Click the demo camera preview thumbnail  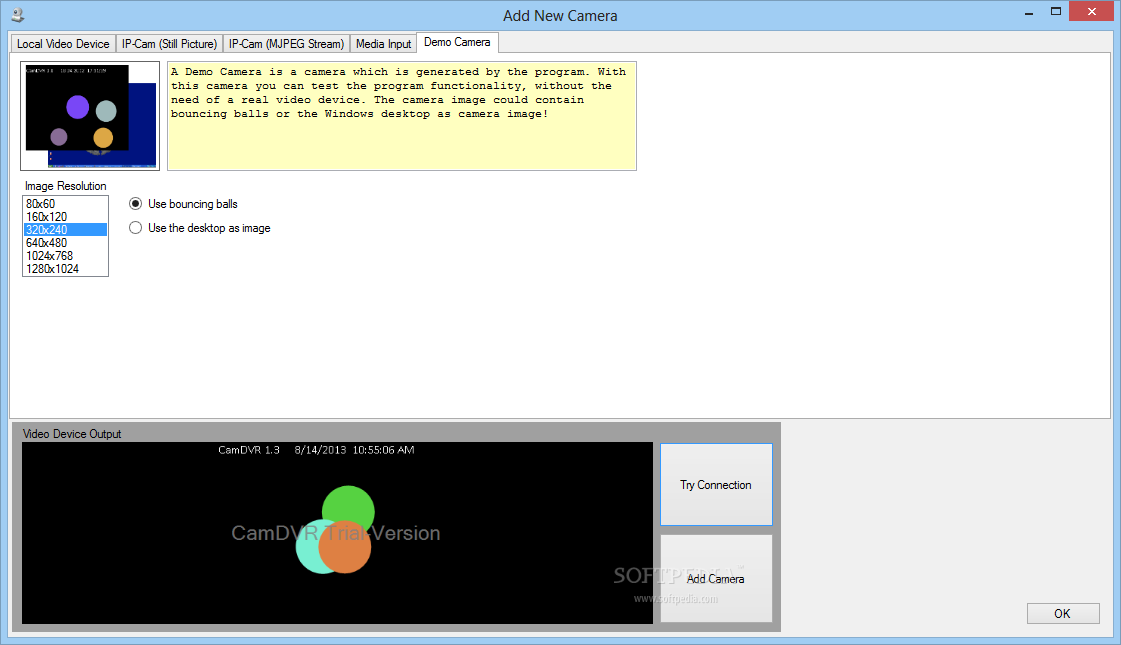90,116
